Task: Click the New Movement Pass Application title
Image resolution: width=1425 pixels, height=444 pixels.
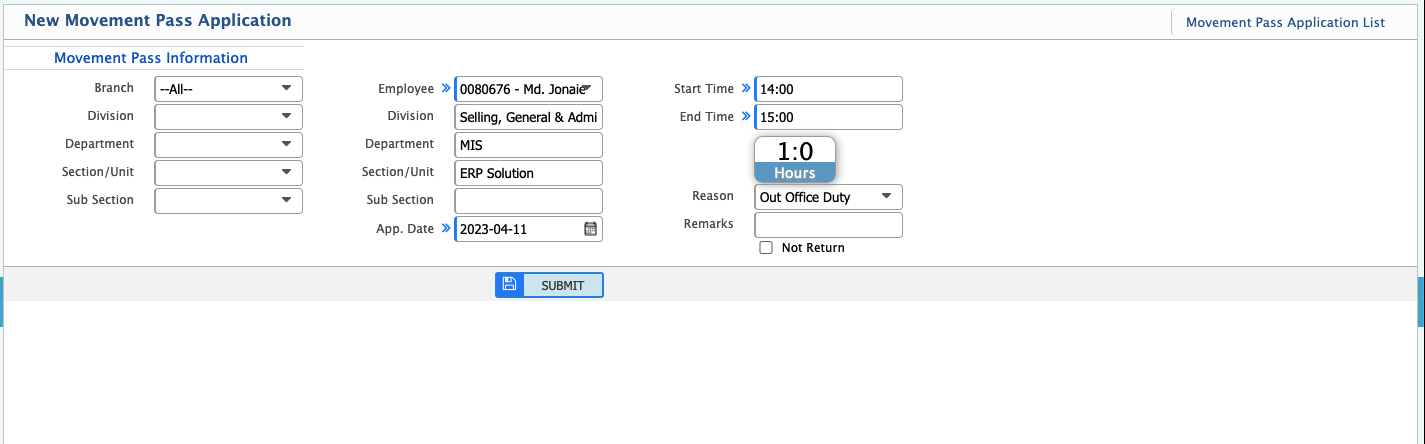Action: click(158, 20)
